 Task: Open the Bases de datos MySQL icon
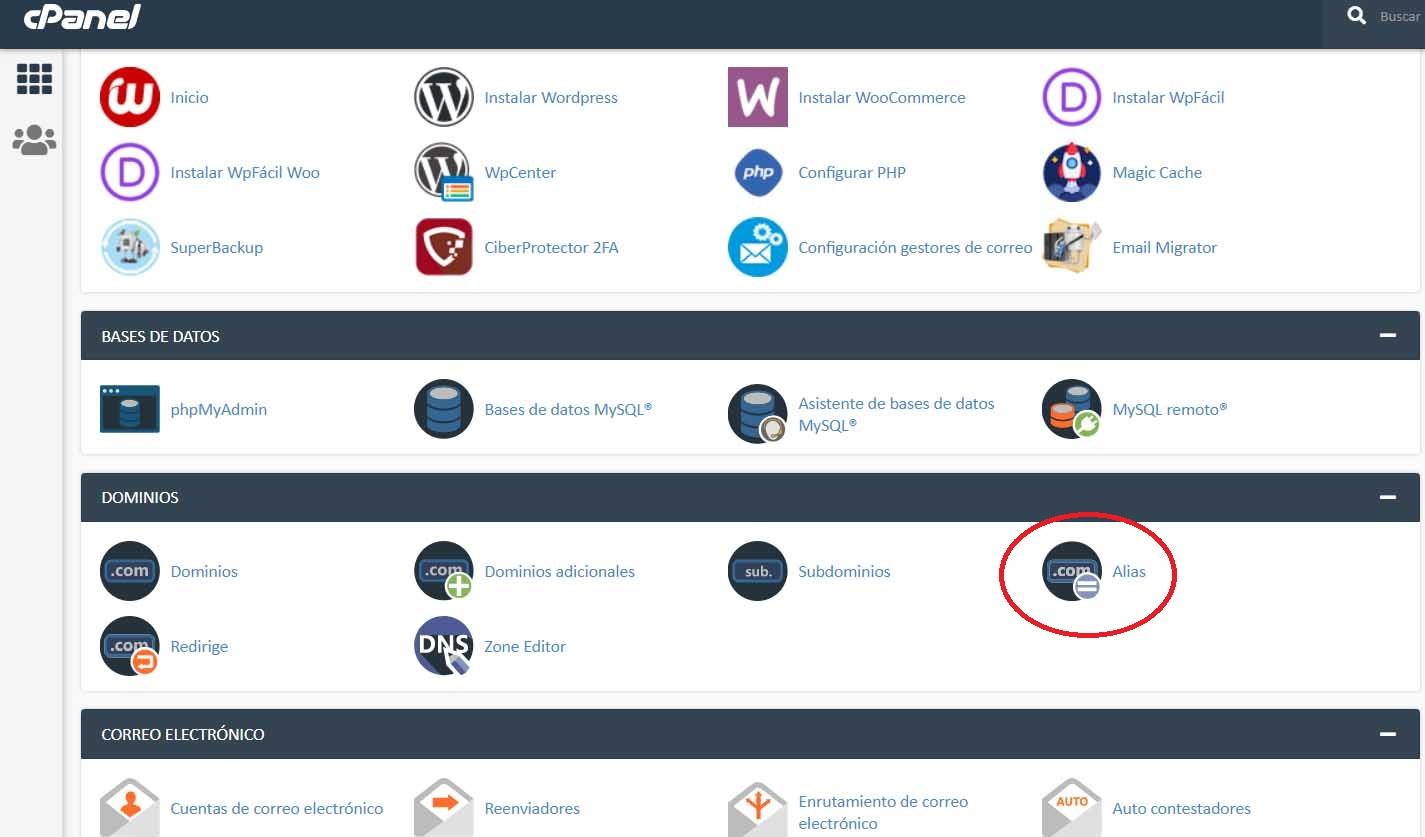[x=444, y=409]
